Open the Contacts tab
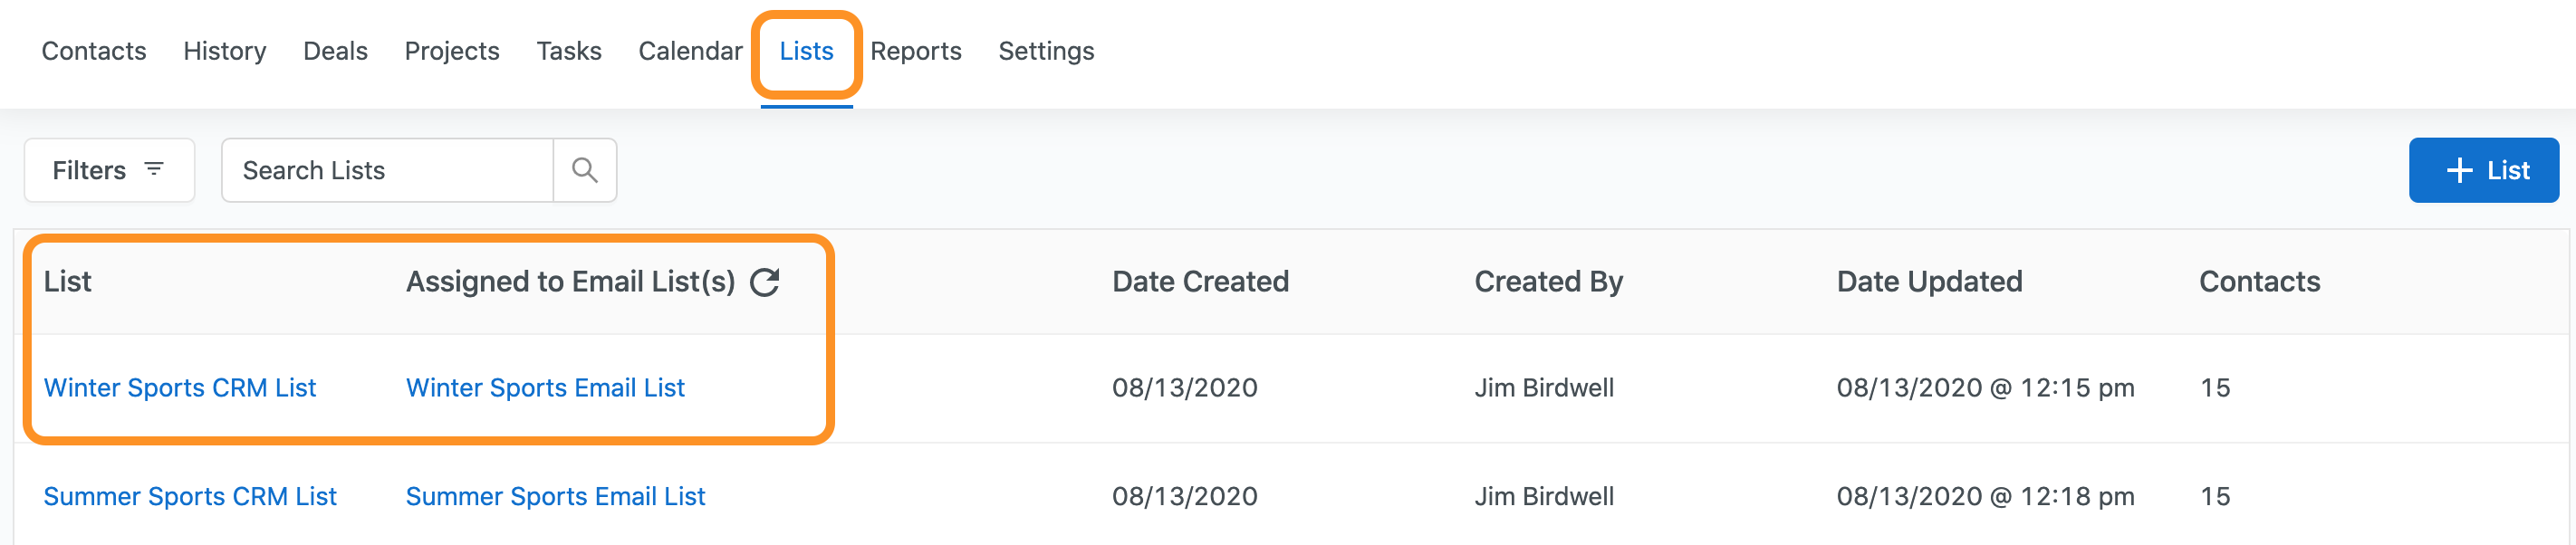 click(94, 51)
